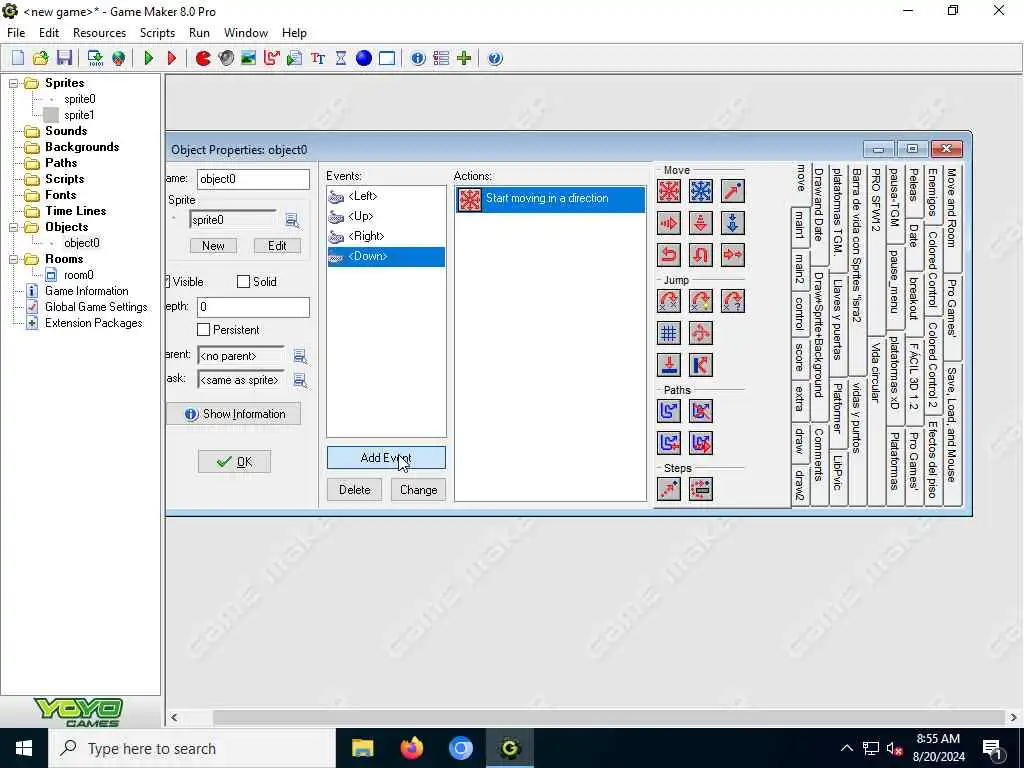
Task: Open the Run menu
Action: [x=199, y=33]
